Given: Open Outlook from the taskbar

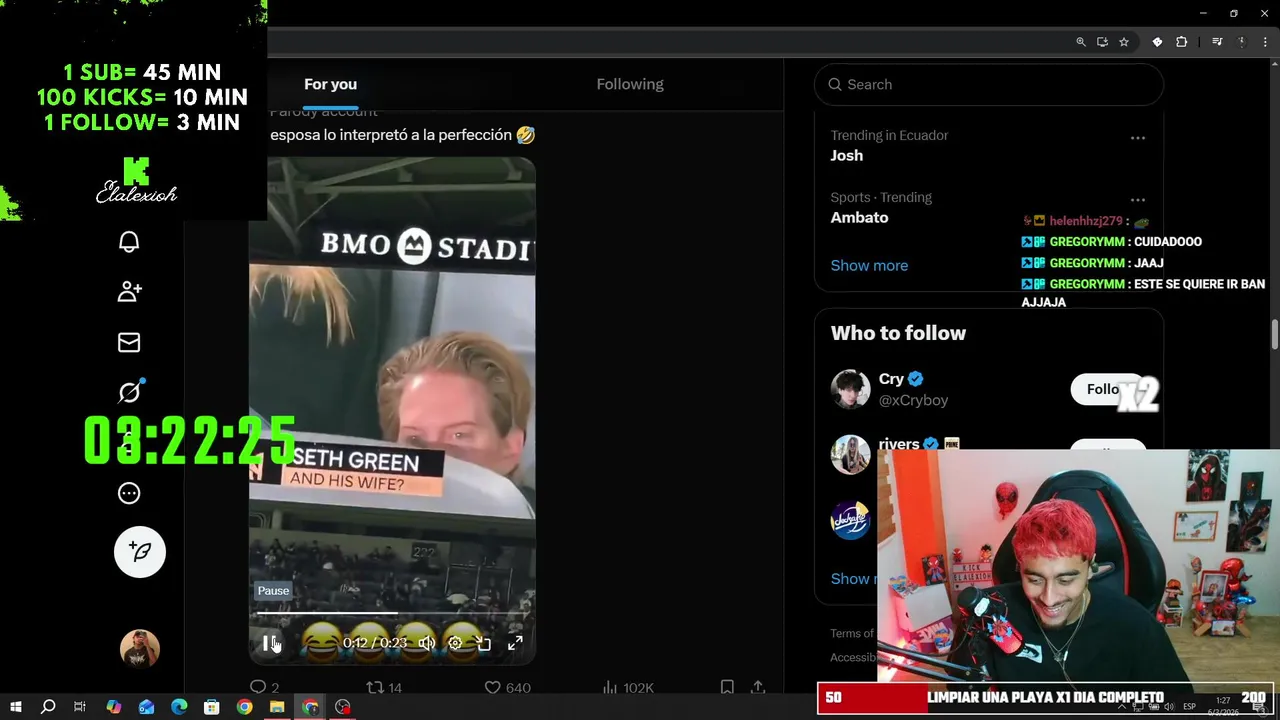Looking at the screenshot, I should 146,707.
